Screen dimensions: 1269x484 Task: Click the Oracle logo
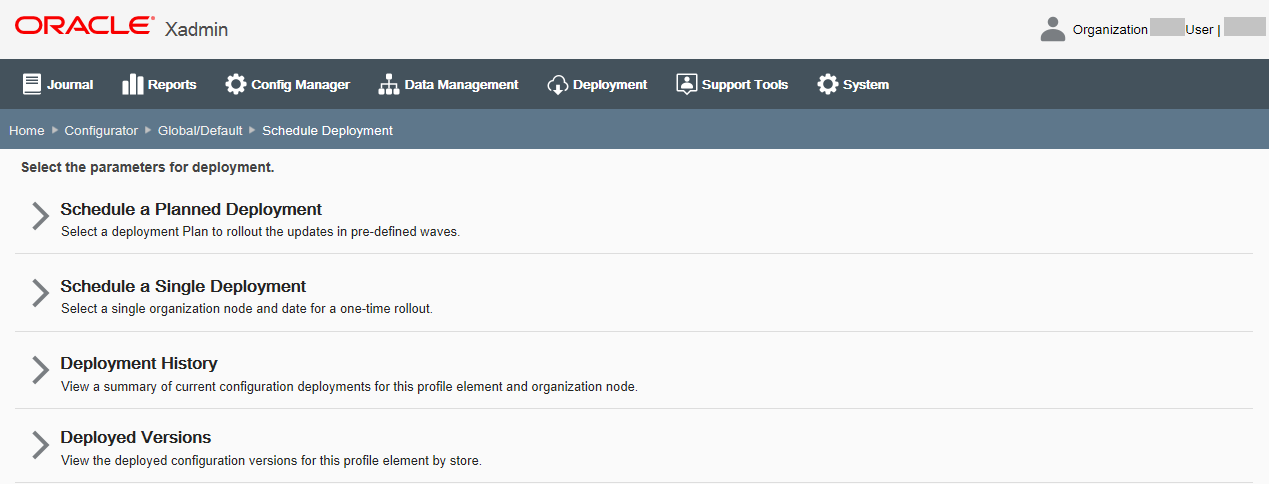(85, 26)
